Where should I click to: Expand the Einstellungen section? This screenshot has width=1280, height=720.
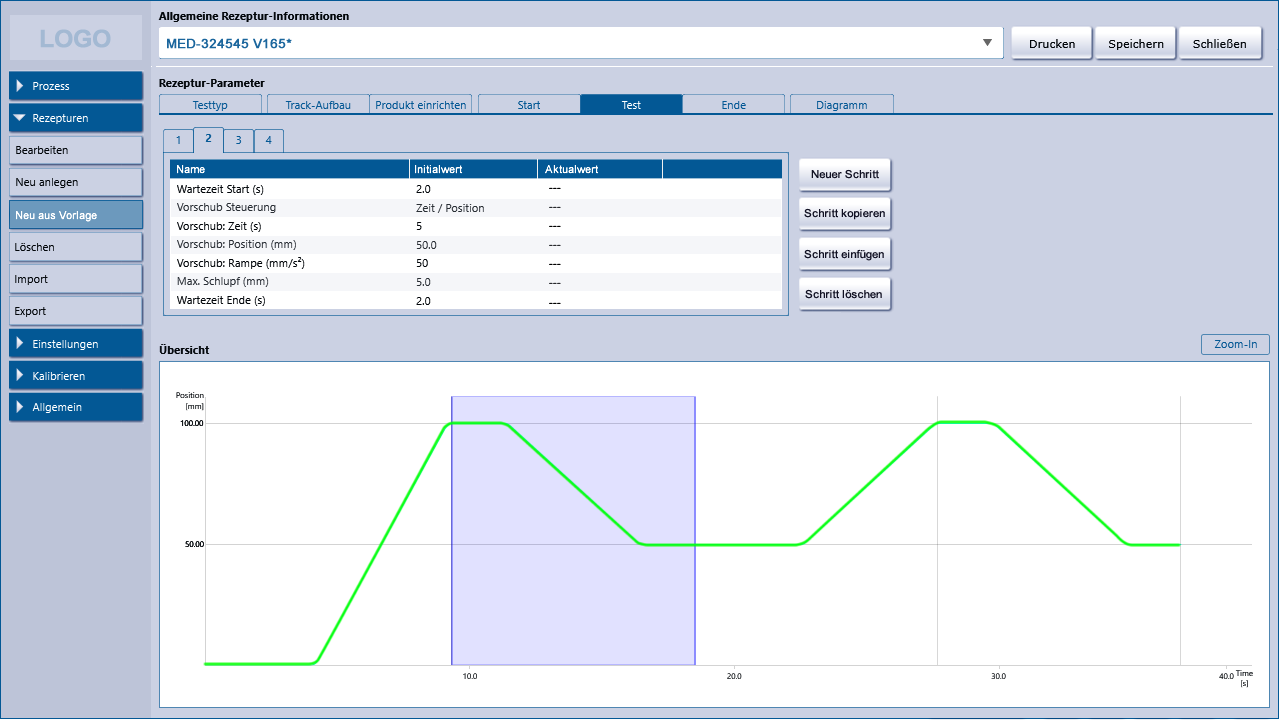point(76,344)
